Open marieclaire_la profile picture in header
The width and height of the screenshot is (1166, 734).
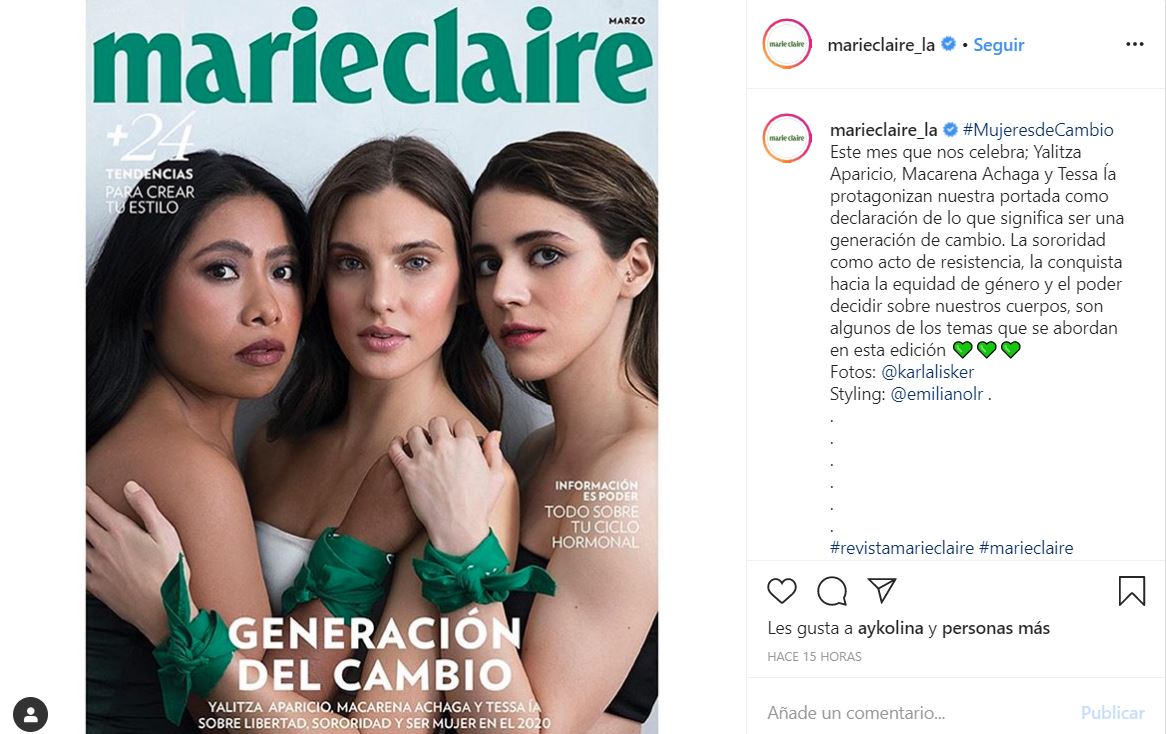click(x=787, y=44)
